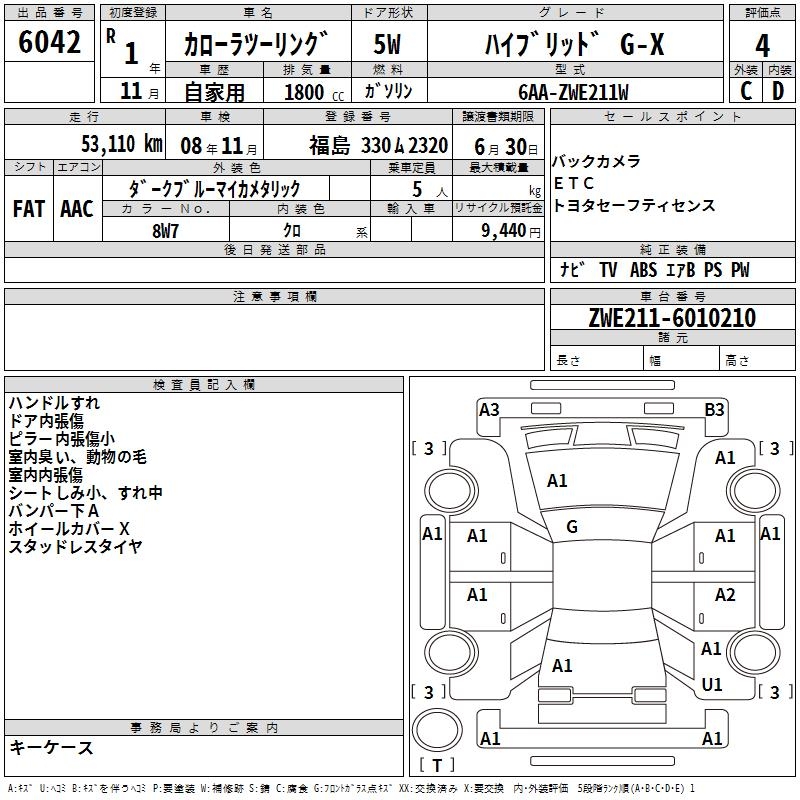The height and width of the screenshot is (800, 800).
Task: Click the interior grade D cell
Action: click(x=778, y=90)
